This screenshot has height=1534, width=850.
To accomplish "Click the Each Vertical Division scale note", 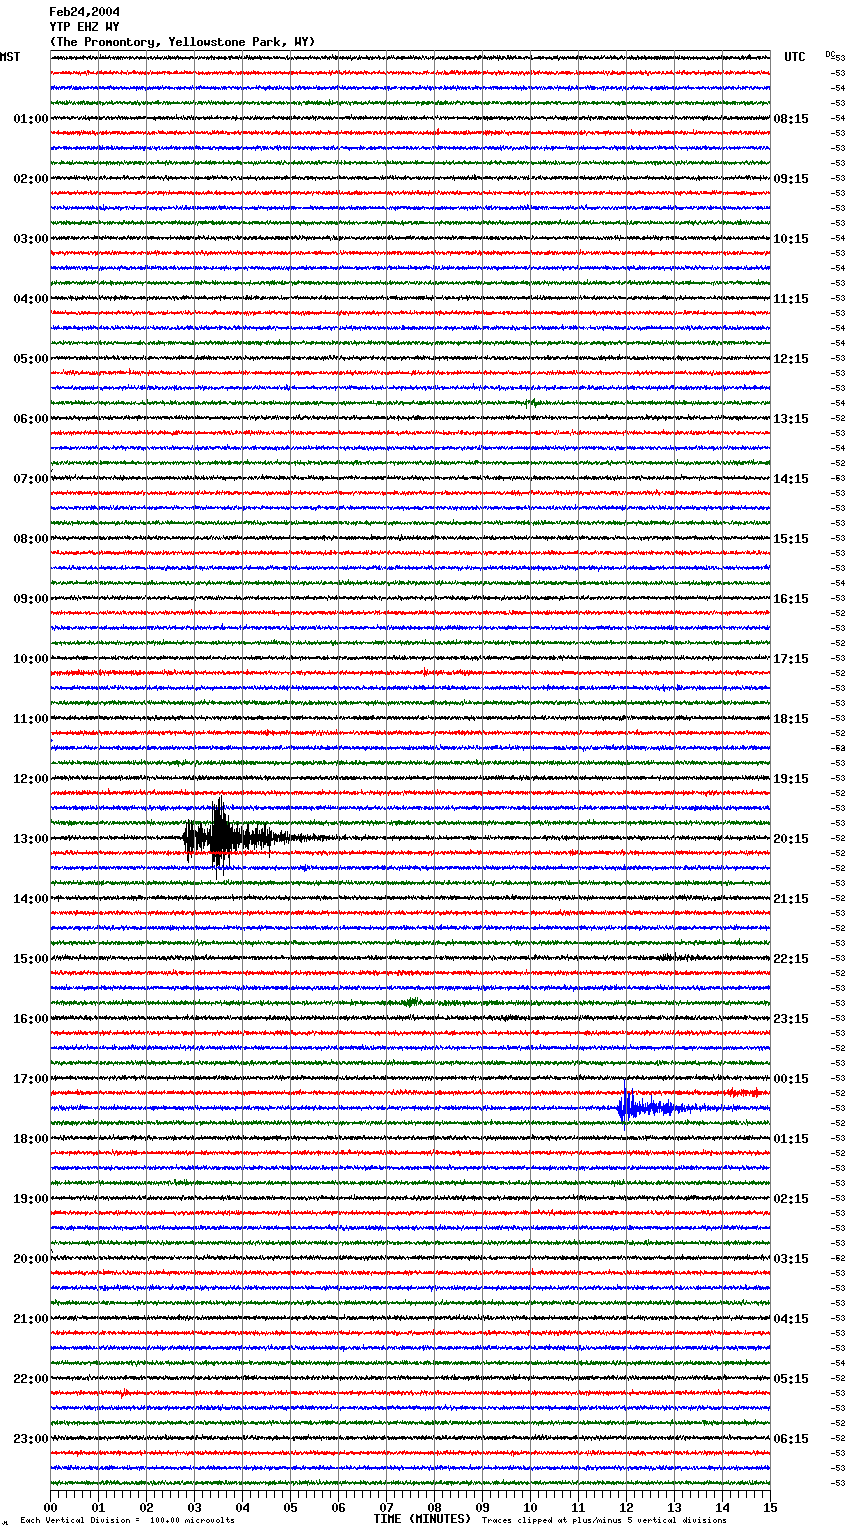I will 127,1520.
